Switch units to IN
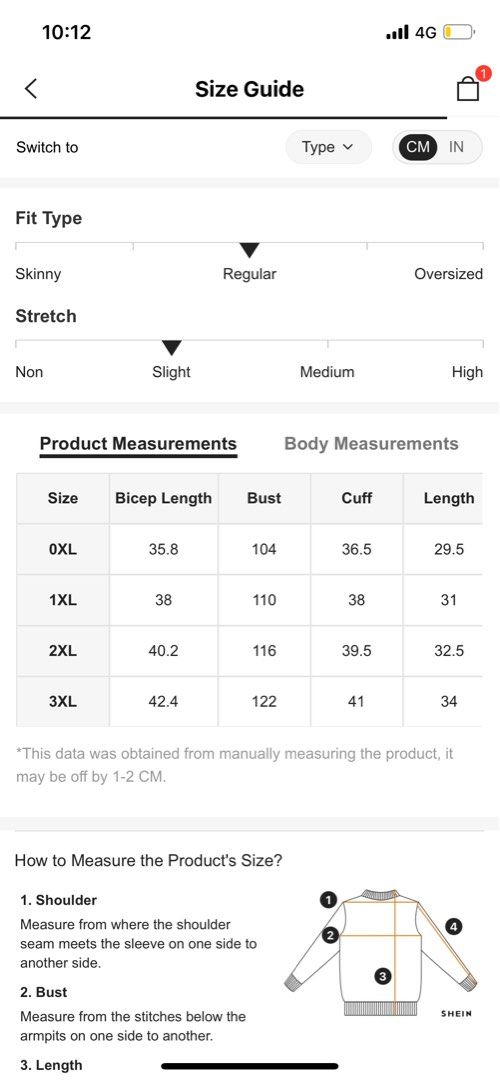500x1080 pixels. (457, 147)
